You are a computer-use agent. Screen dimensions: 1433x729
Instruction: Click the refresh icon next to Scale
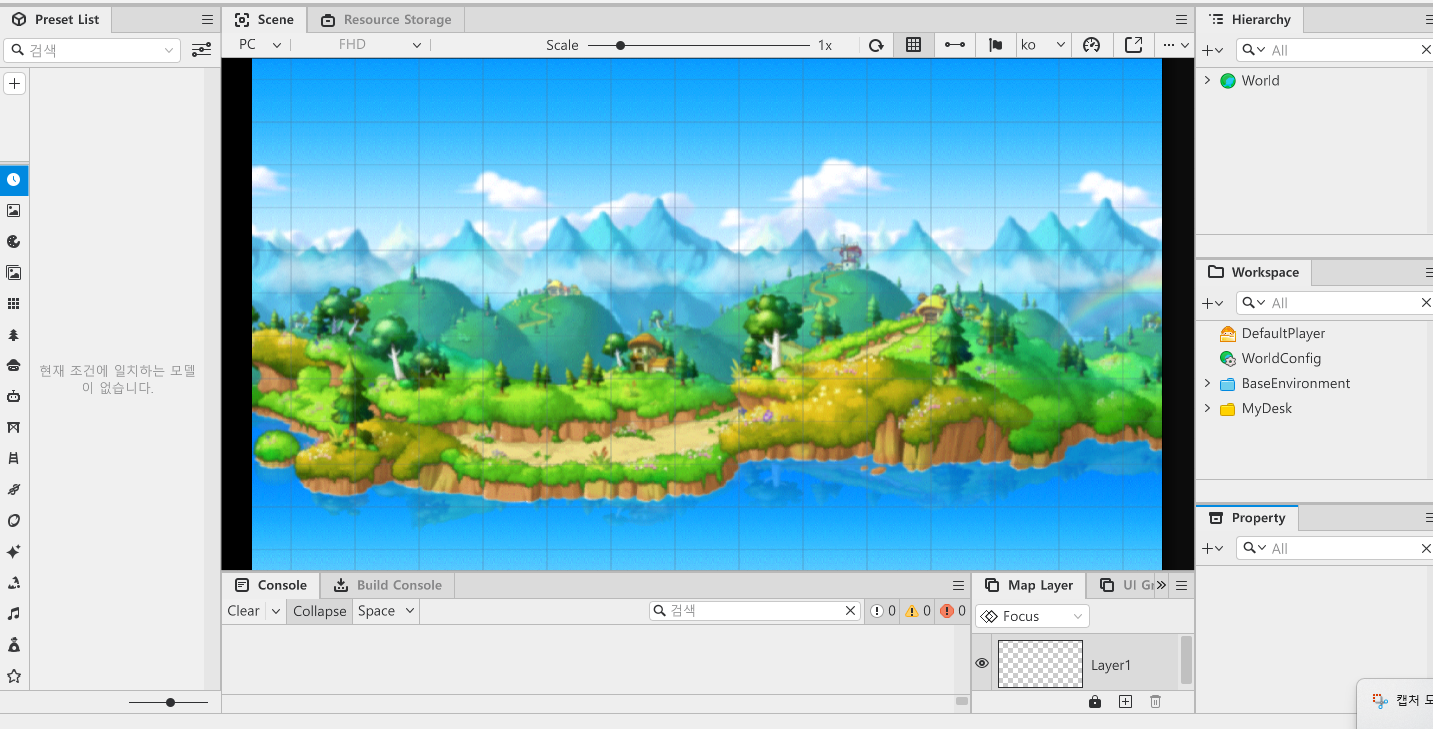tap(876, 45)
